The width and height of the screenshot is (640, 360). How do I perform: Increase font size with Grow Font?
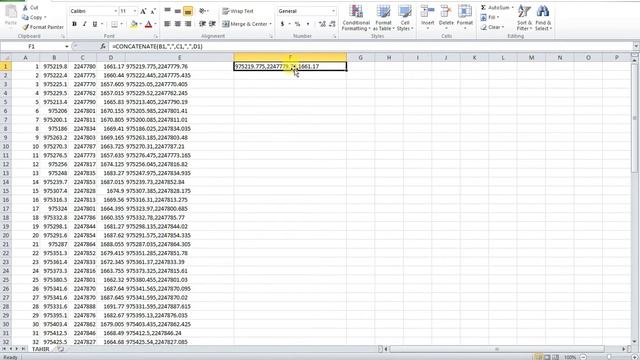[143, 11]
